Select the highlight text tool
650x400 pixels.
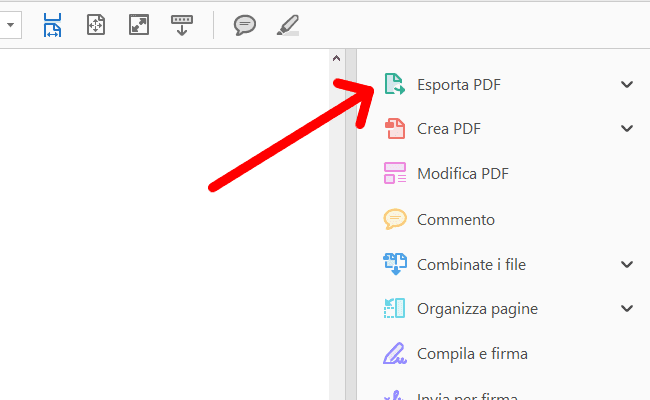pyautogui.click(x=287, y=25)
